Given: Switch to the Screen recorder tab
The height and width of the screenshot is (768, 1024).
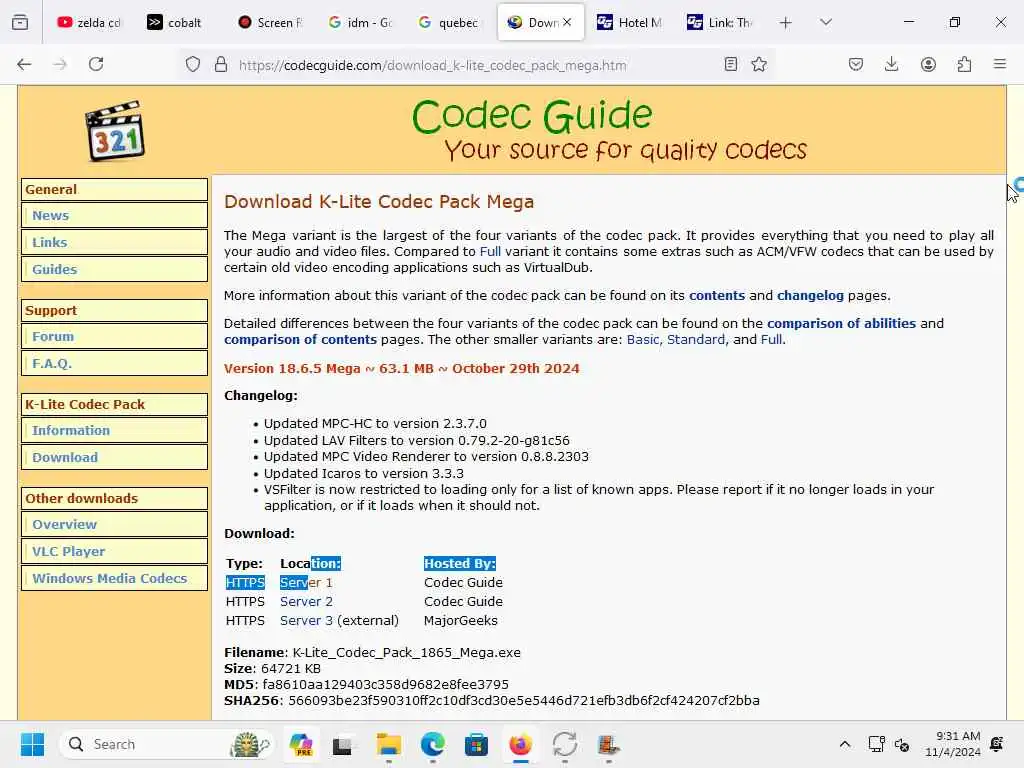Looking at the screenshot, I should 271,23.
